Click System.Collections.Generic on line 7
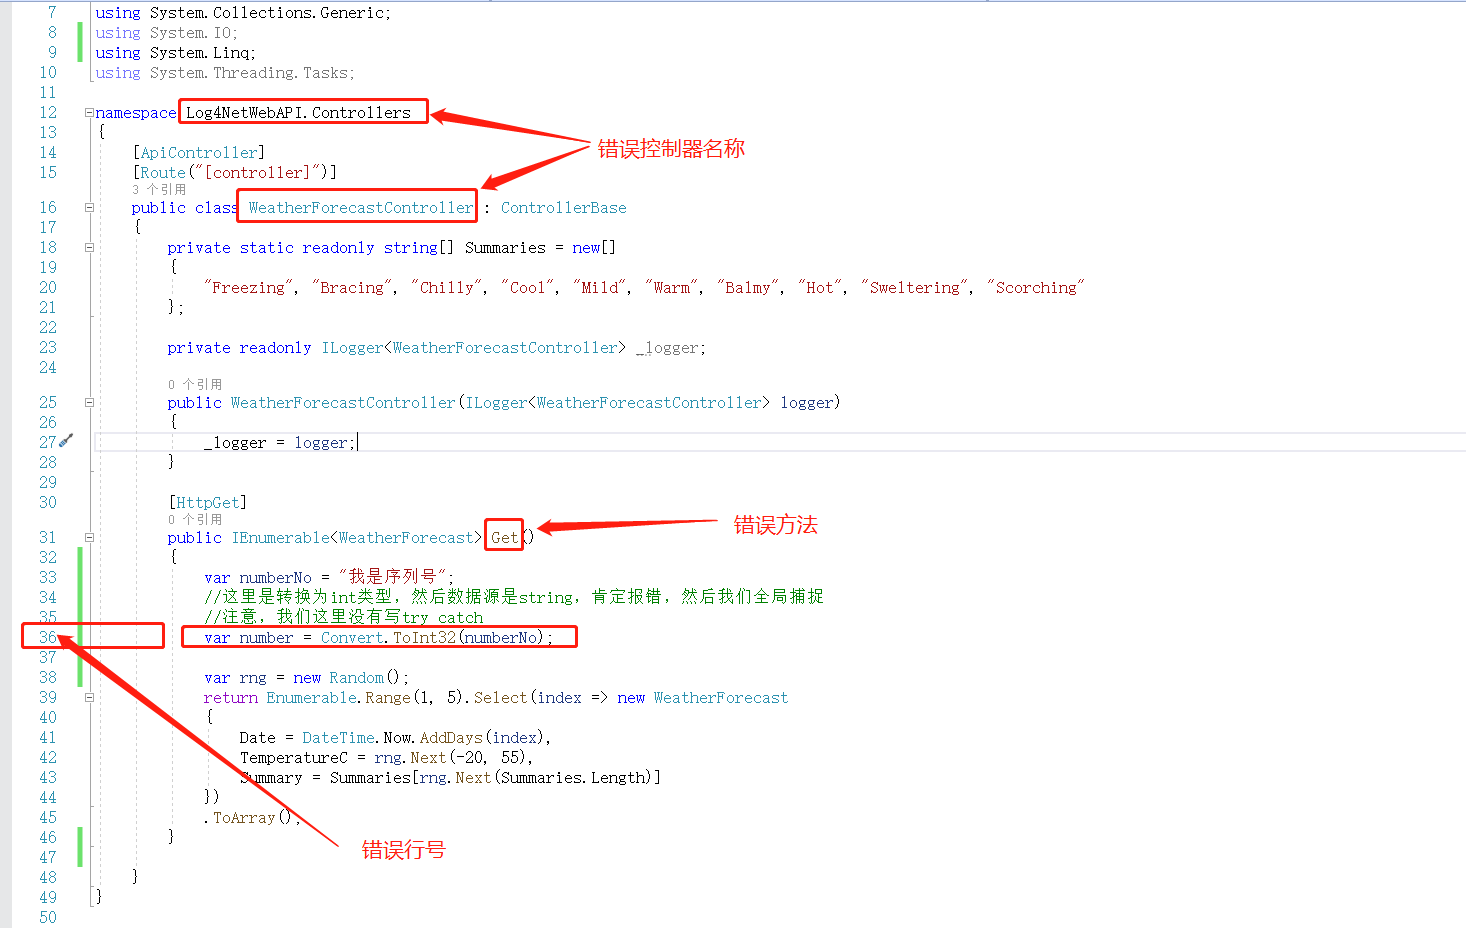The height and width of the screenshot is (928, 1466). click(267, 13)
